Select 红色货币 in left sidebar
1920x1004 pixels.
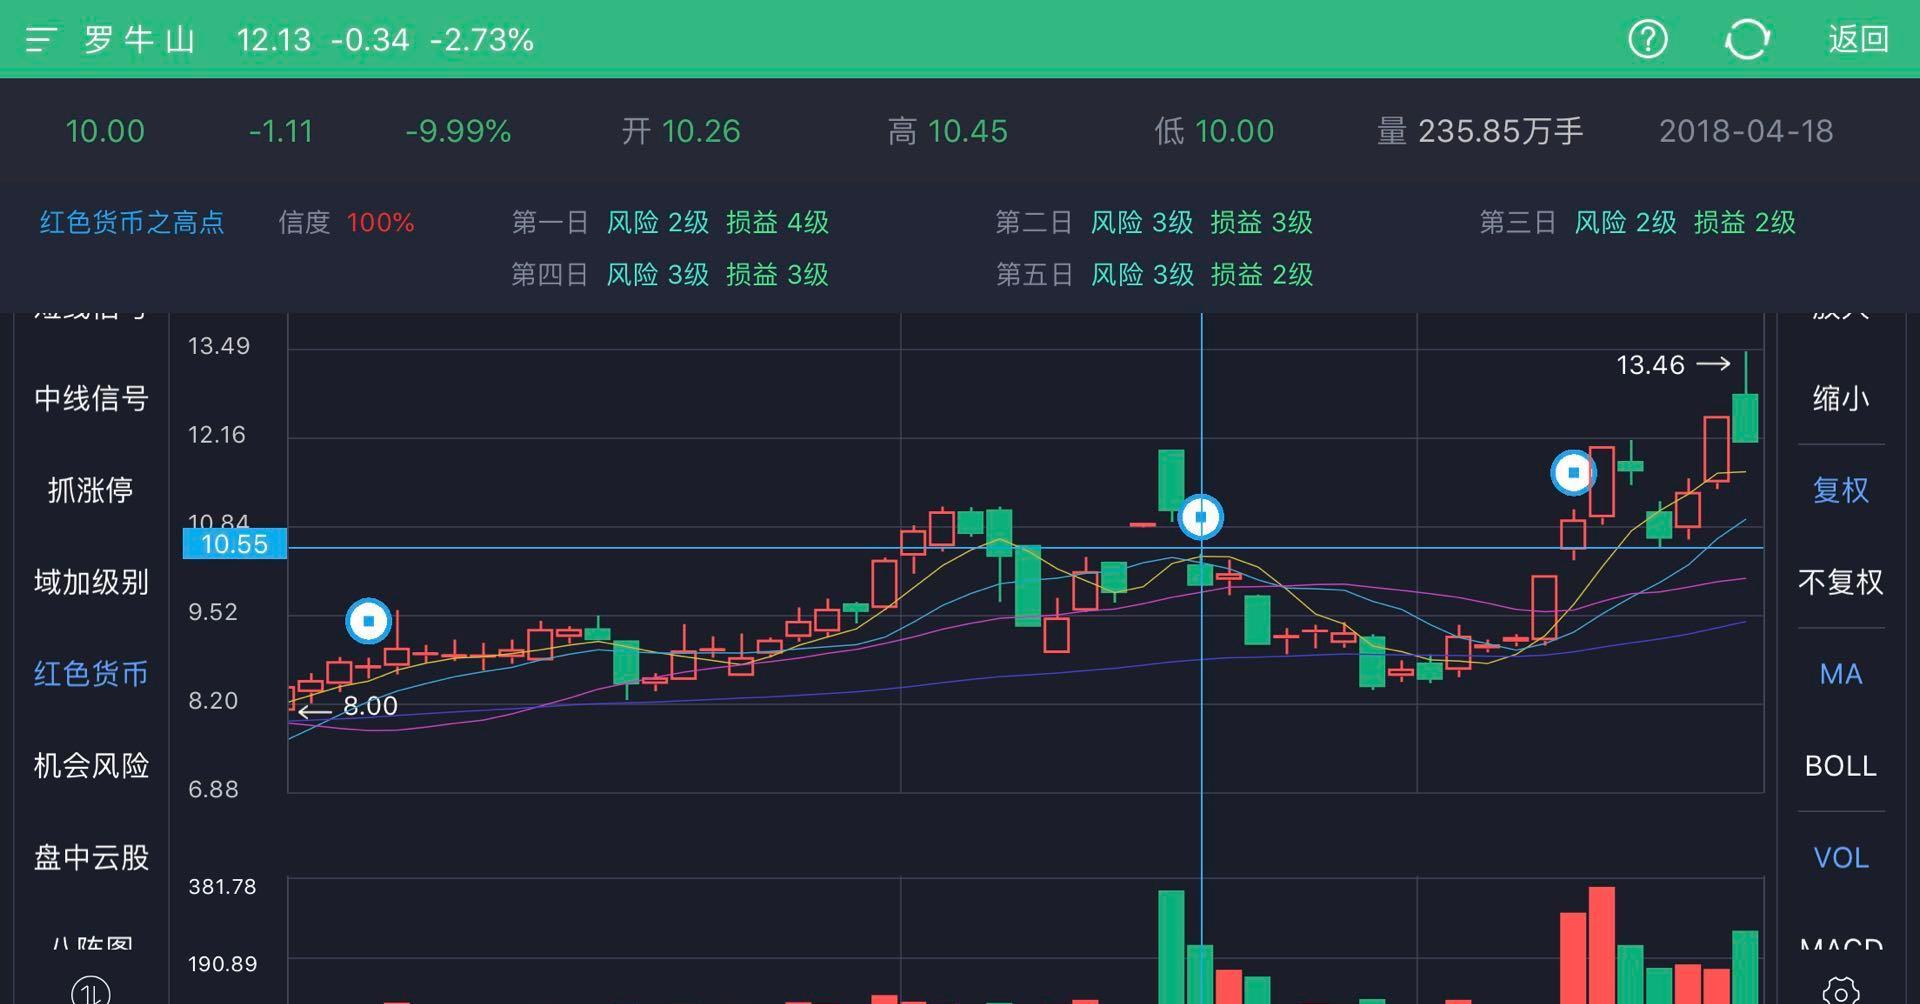coord(91,674)
